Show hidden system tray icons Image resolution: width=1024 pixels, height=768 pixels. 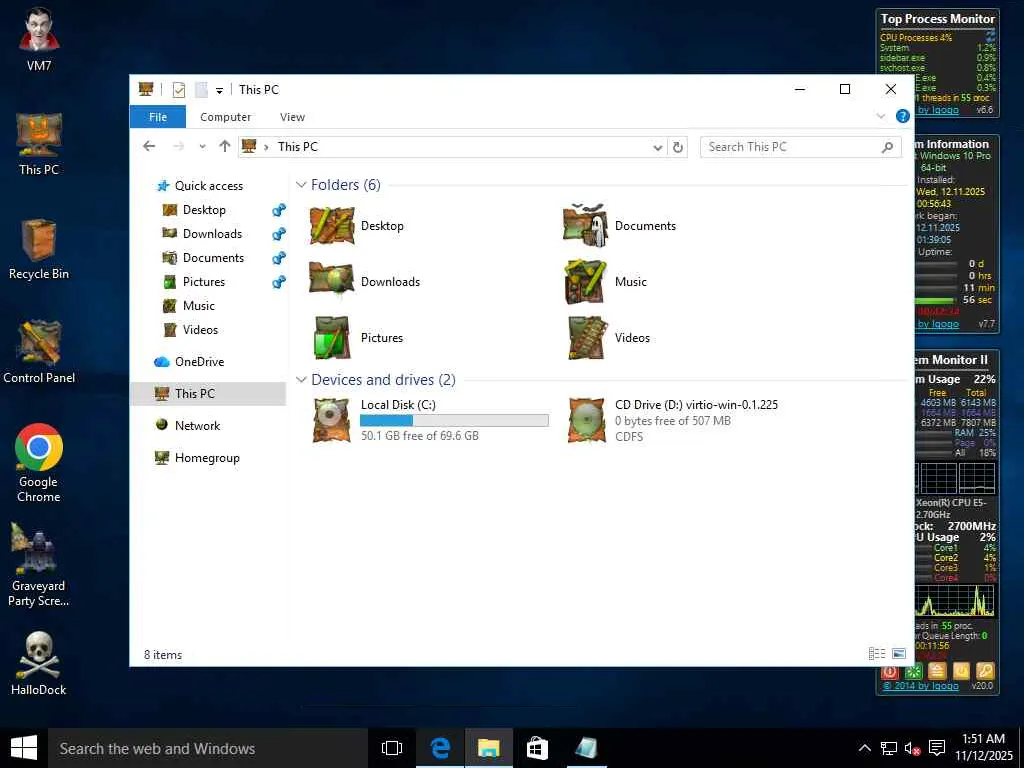pos(864,748)
